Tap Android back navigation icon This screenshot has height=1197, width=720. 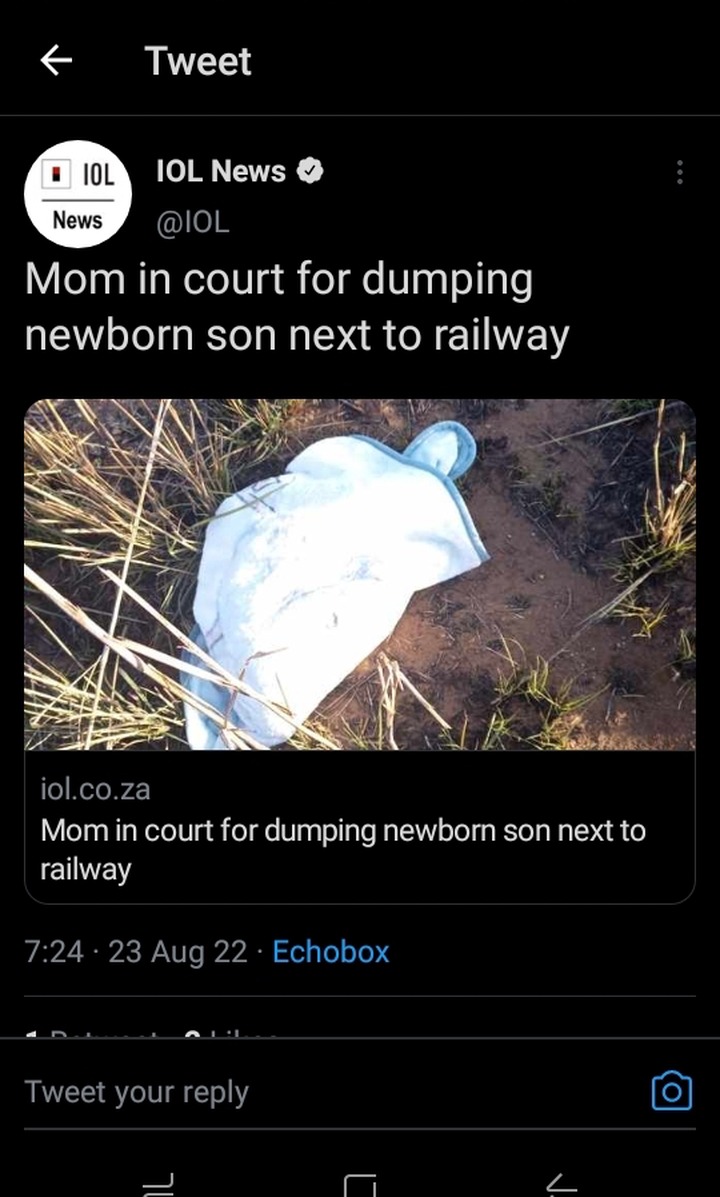coord(561,1185)
